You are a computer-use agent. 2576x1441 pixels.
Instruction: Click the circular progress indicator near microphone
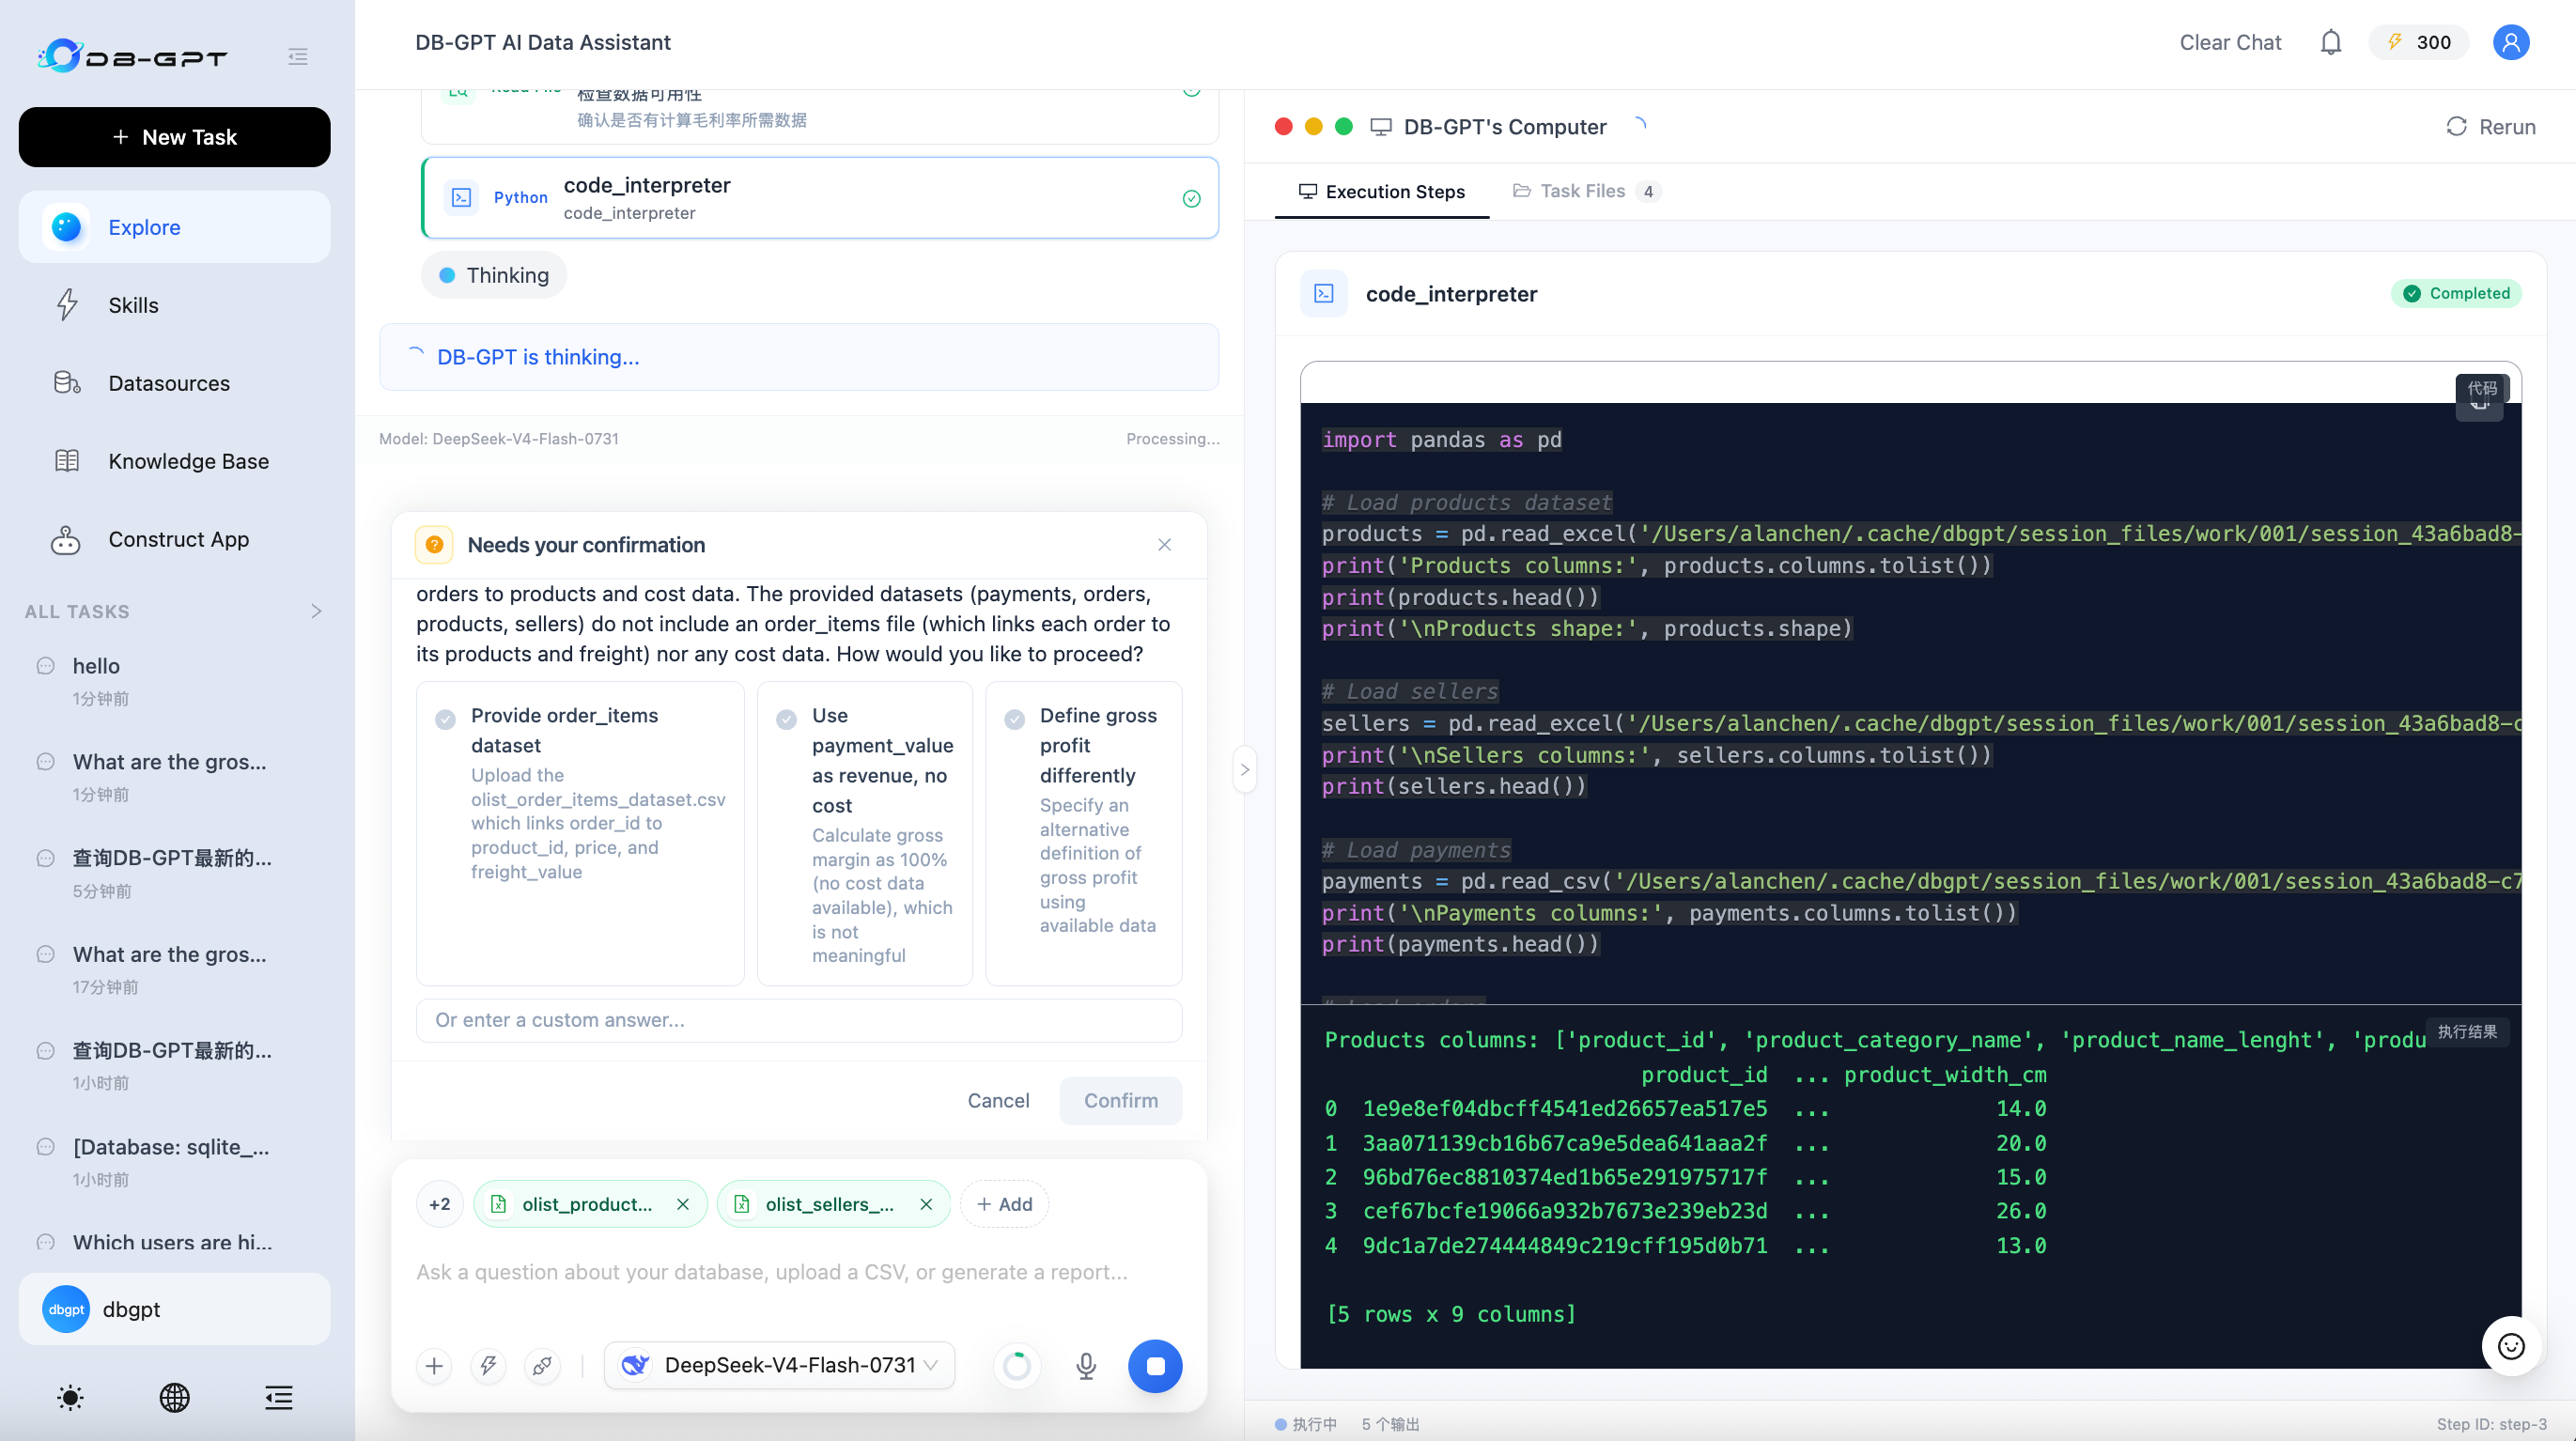point(1017,1366)
